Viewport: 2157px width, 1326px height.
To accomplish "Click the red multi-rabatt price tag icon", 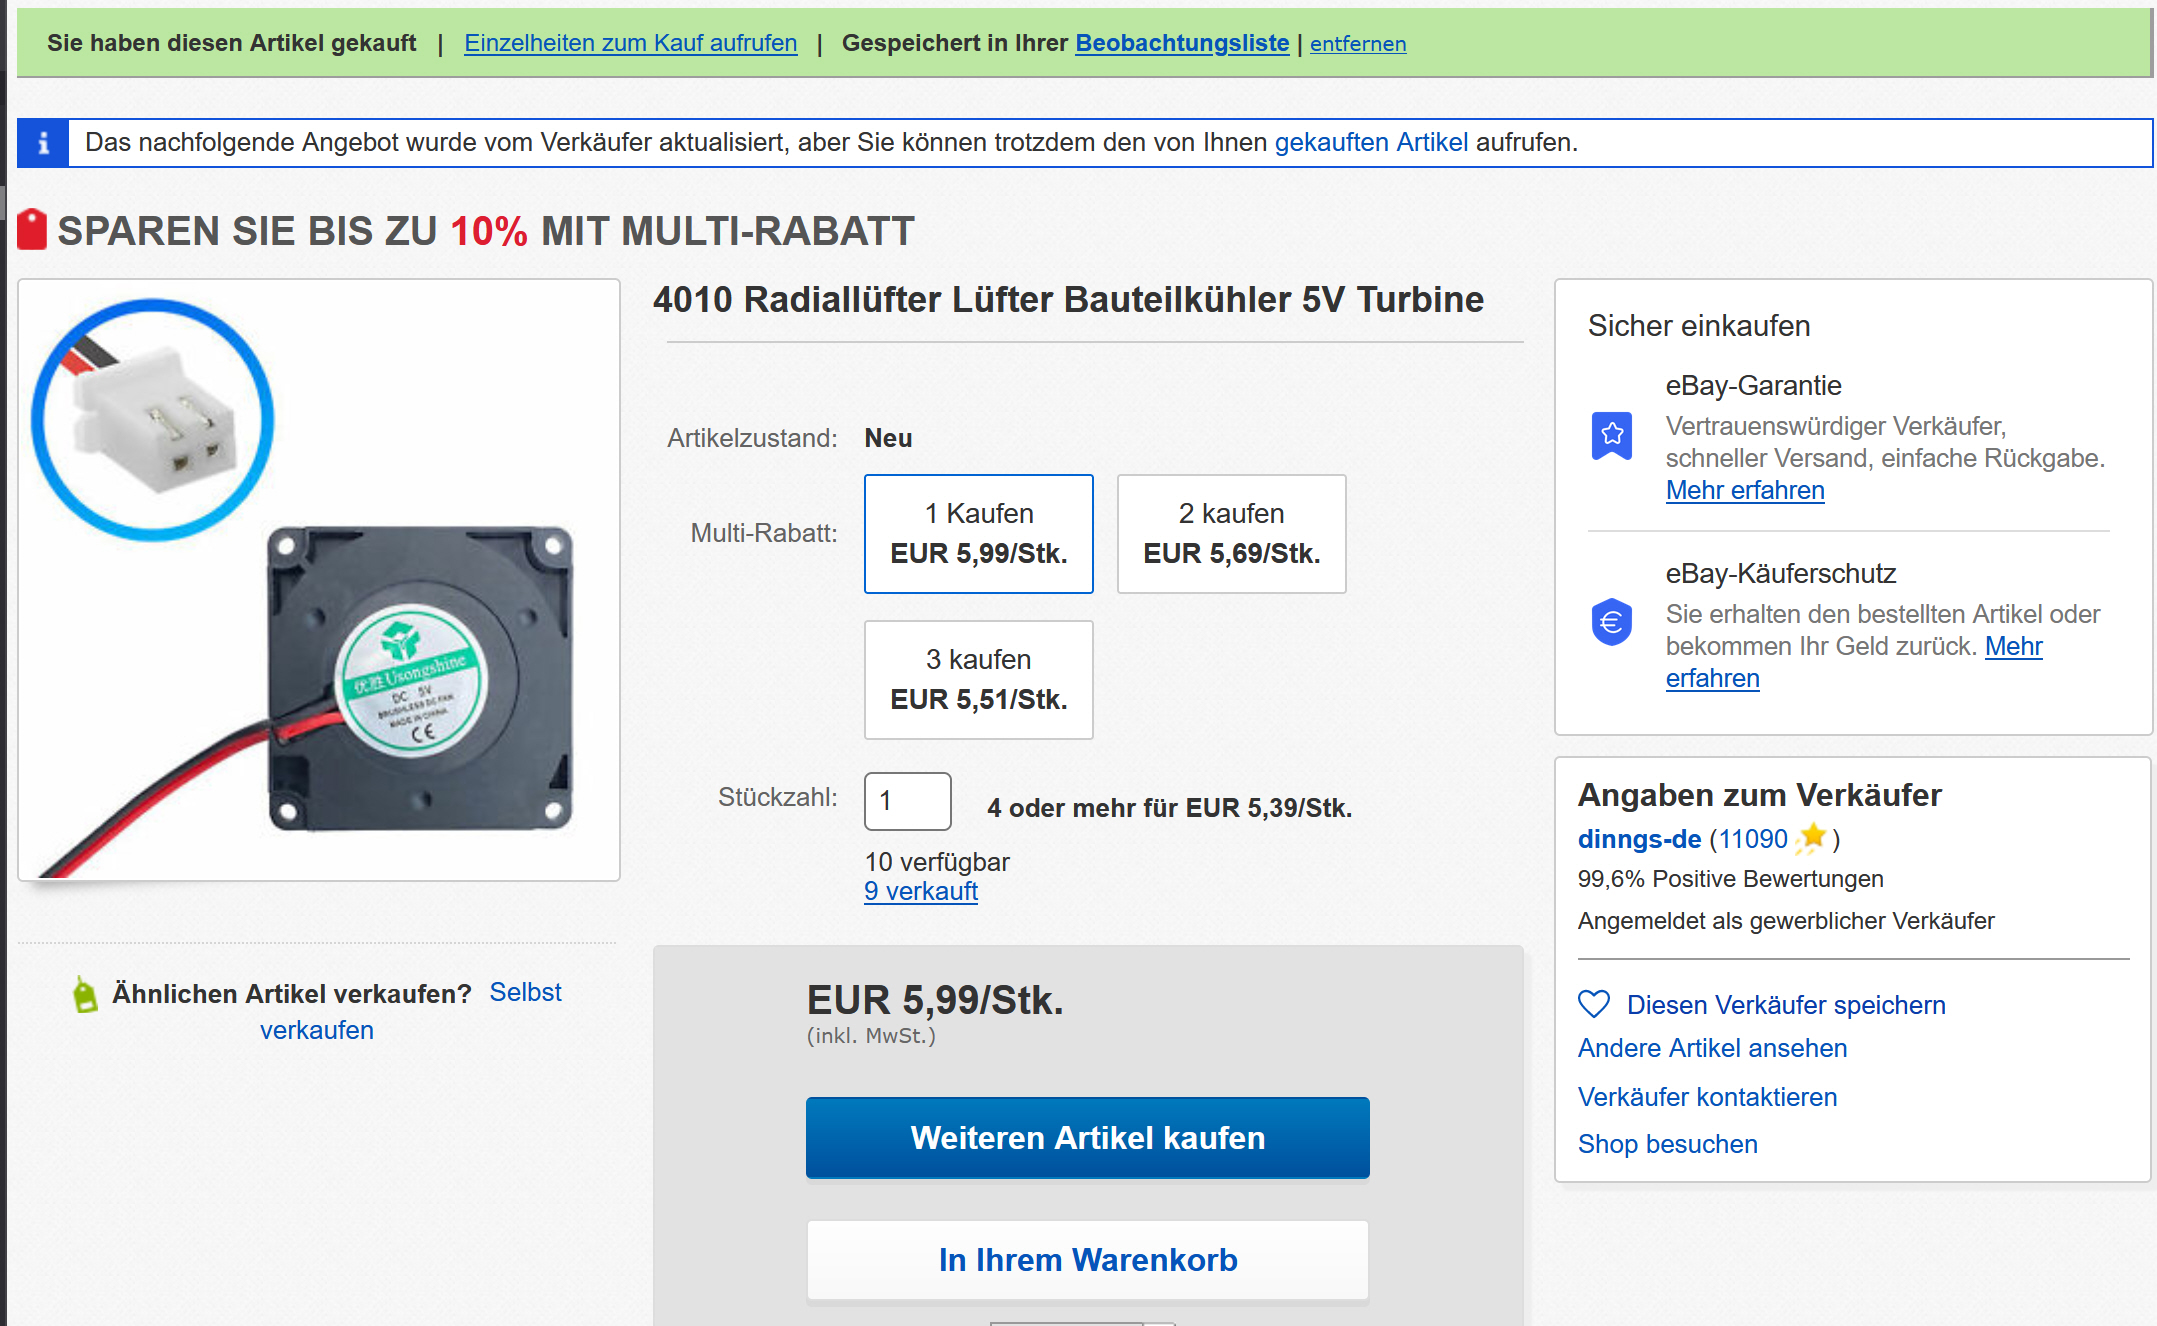I will pyautogui.click(x=32, y=230).
